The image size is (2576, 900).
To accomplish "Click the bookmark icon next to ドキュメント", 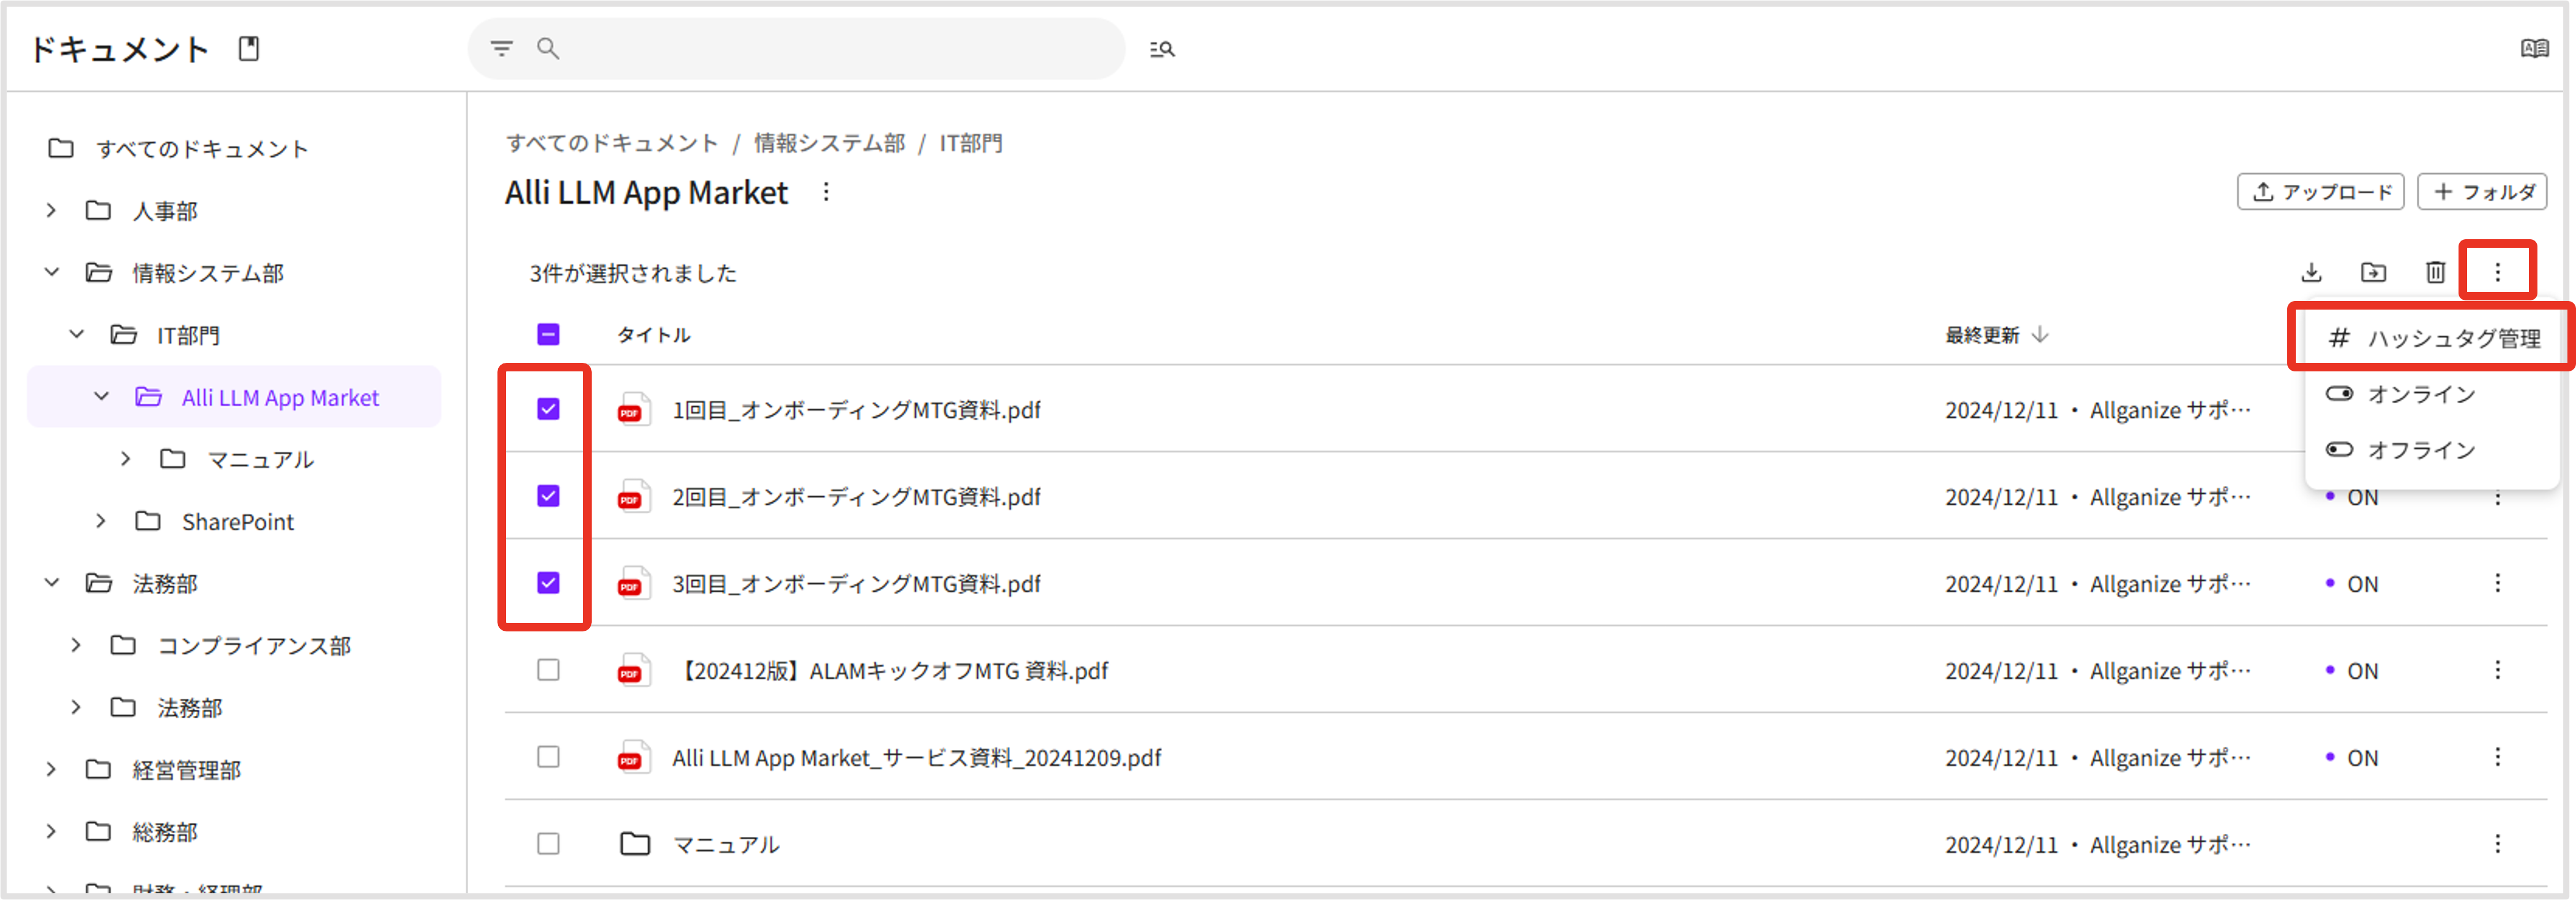I will (x=249, y=48).
